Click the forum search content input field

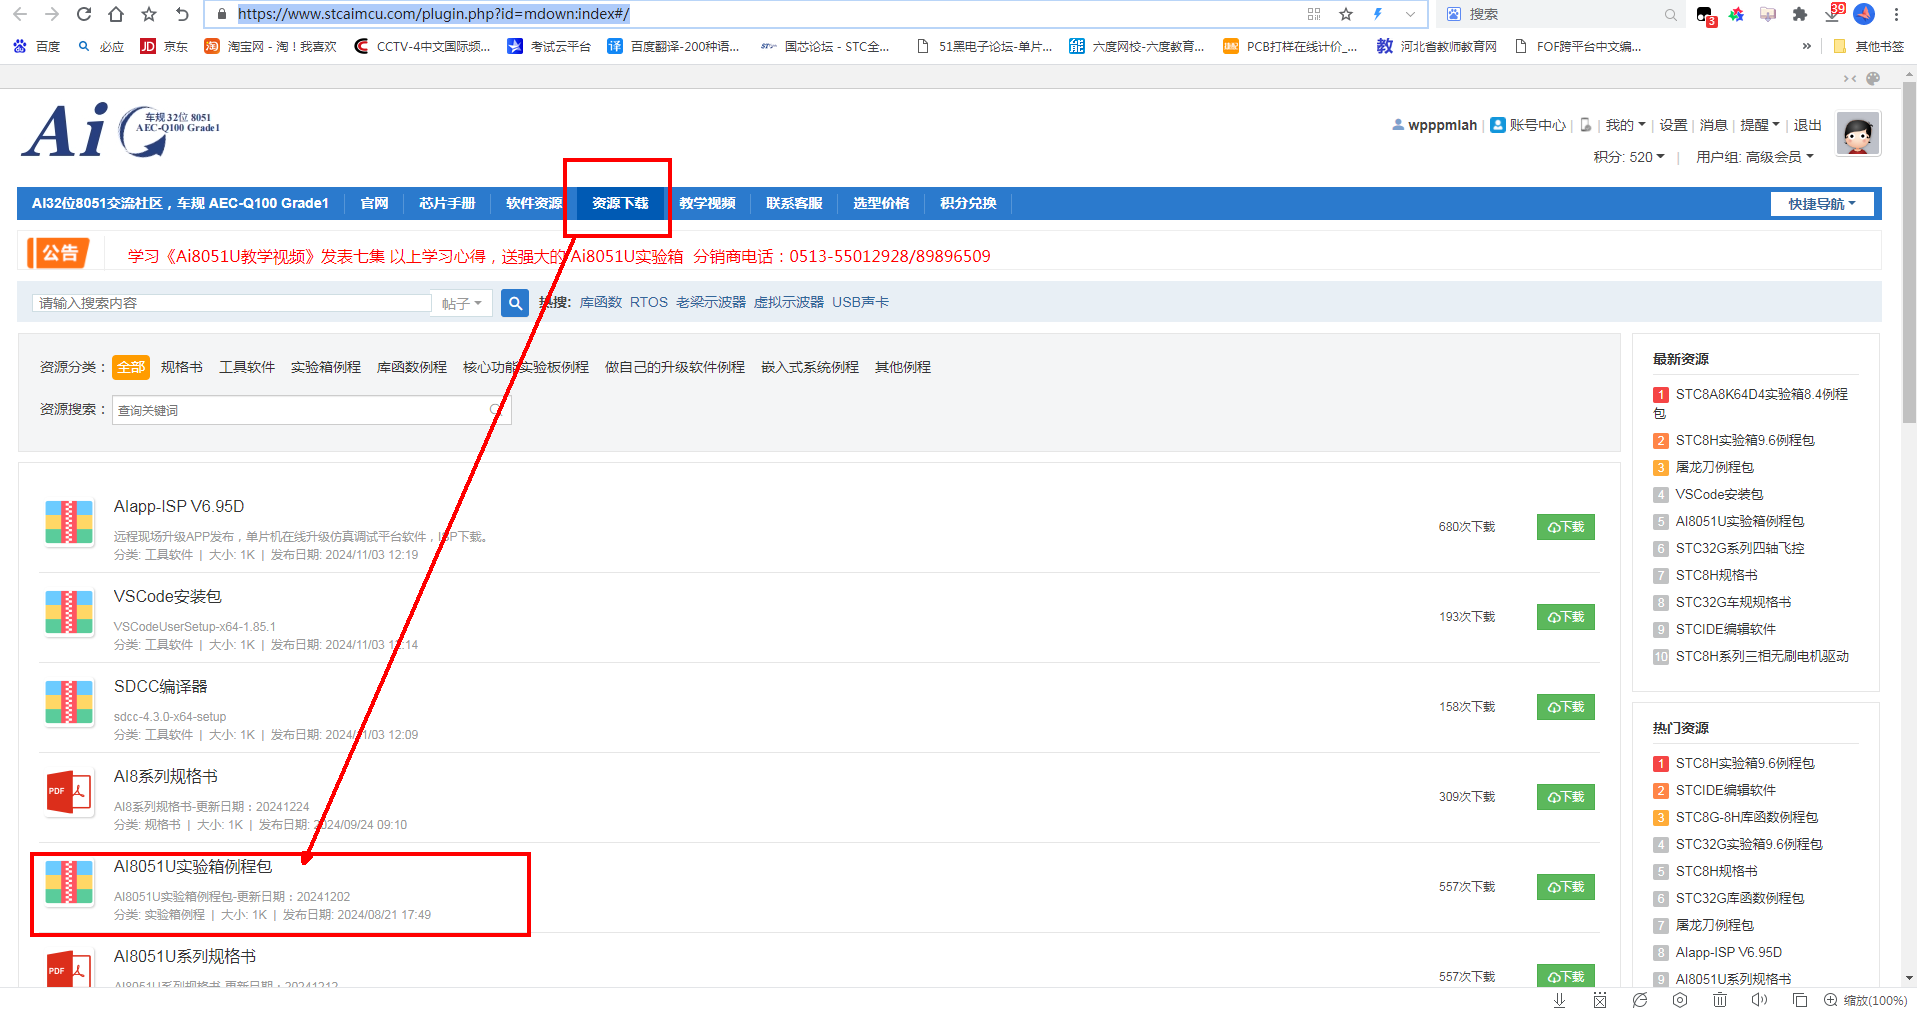(x=232, y=303)
